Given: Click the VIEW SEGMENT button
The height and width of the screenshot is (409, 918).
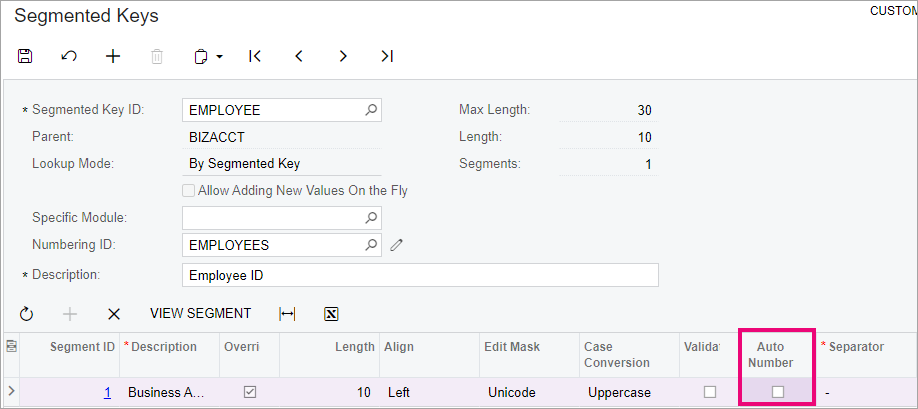Looking at the screenshot, I should (200, 314).
